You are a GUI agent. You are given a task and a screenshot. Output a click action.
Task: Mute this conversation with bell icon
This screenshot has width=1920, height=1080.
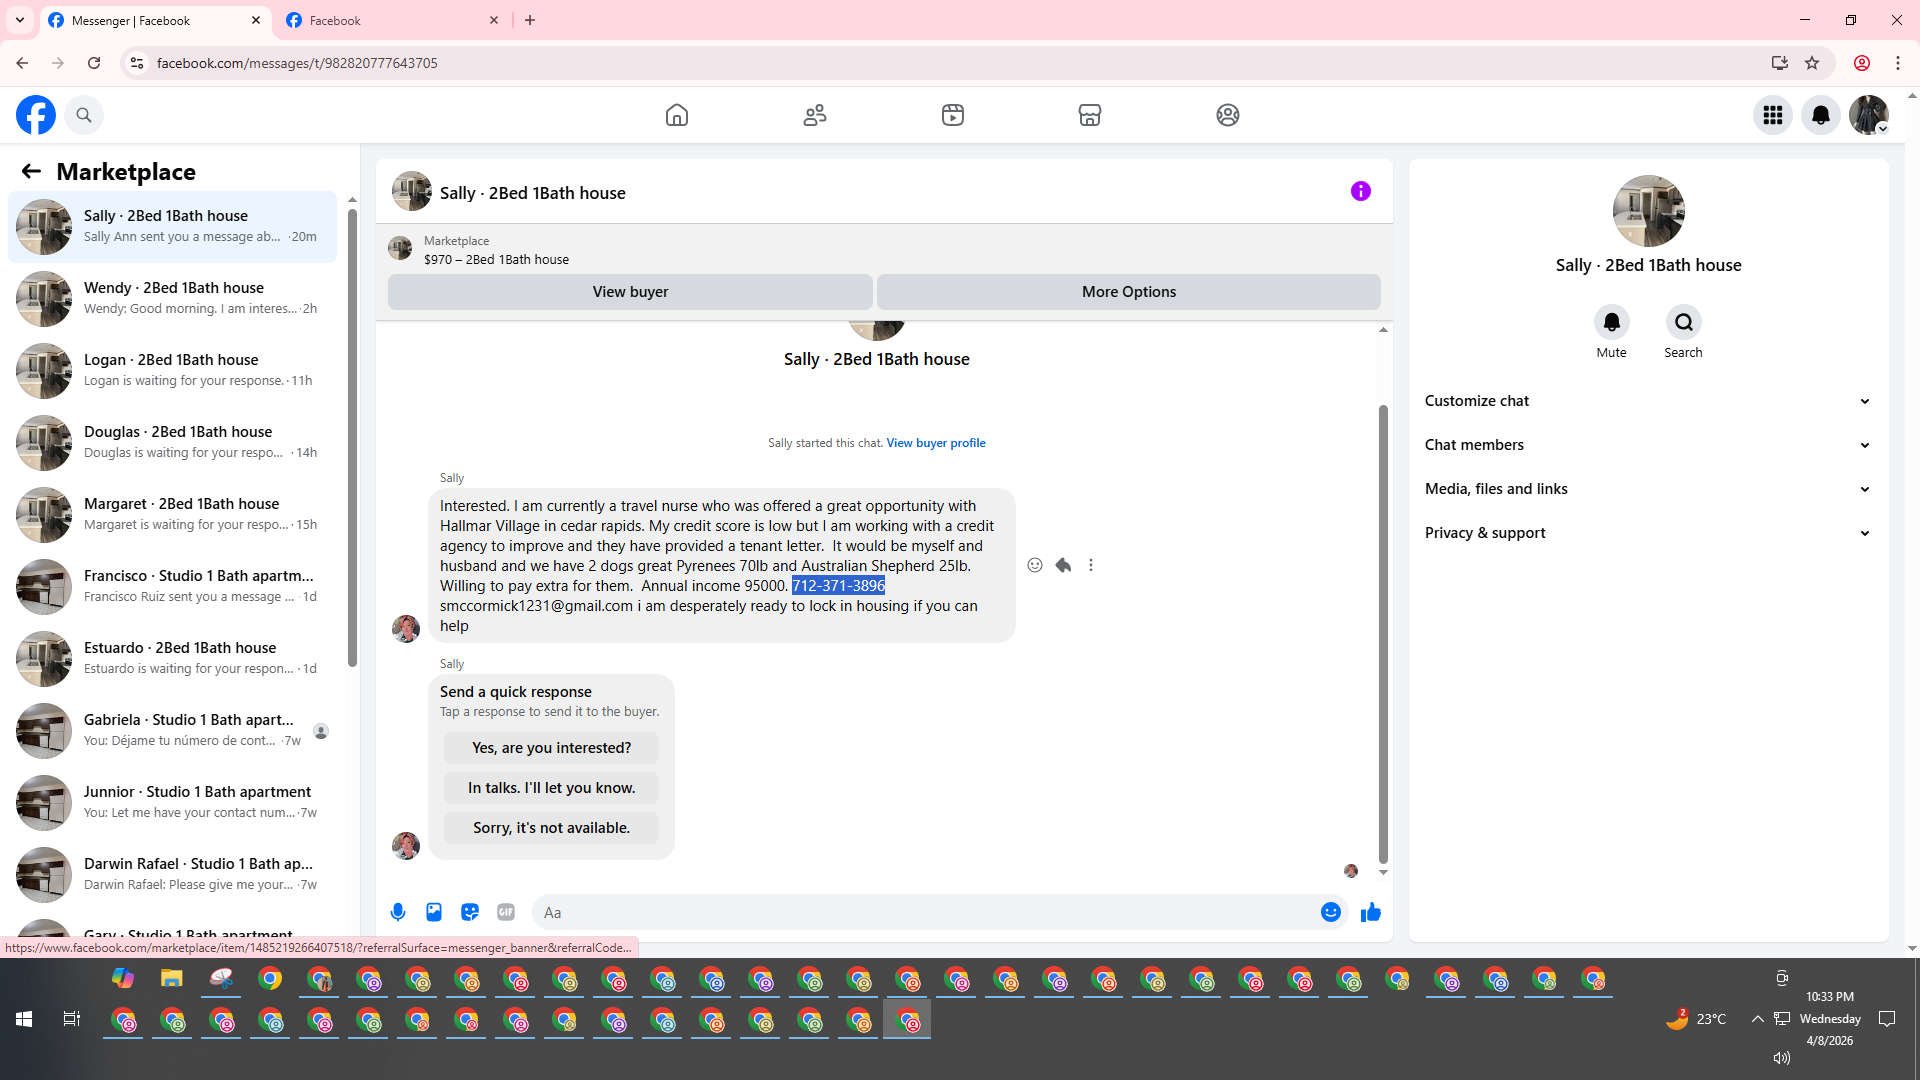pyautogui.click(x=1611, y=322)
